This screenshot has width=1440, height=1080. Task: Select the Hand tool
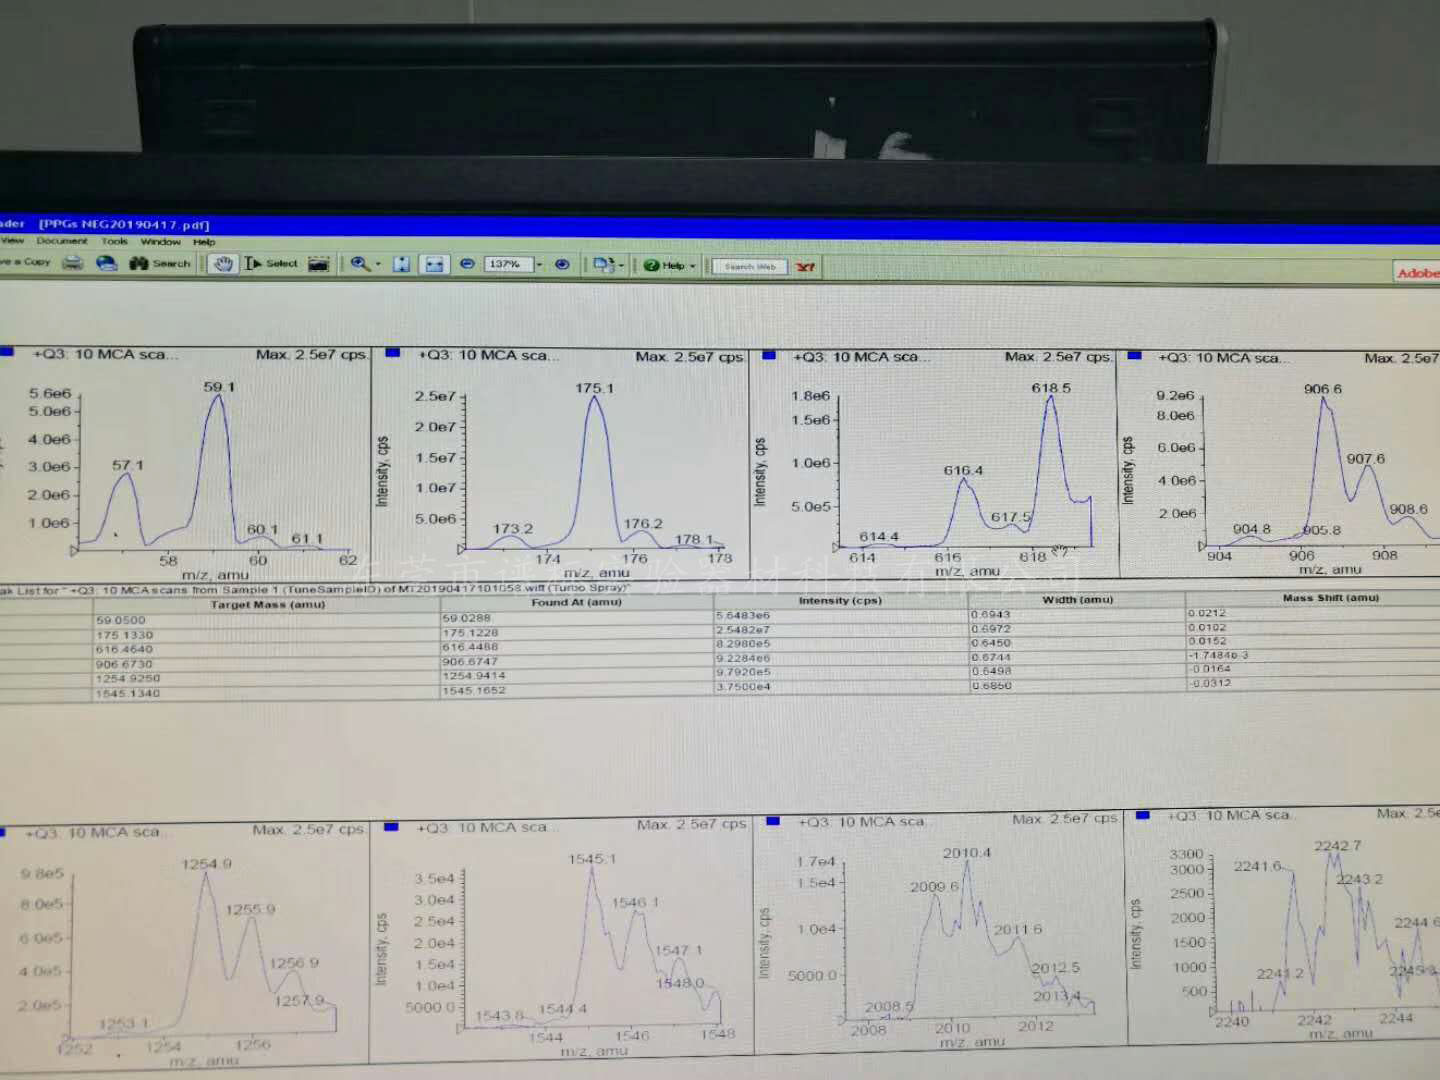coord(223,263)
